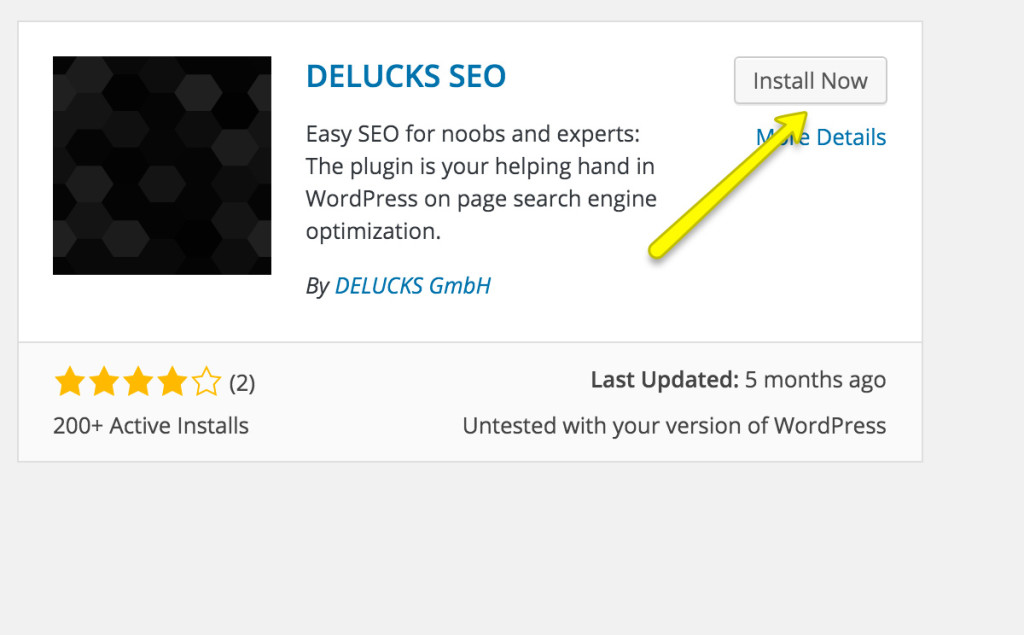Open the More Details link
Image resolution: width=1024 pixels, height=635 pixels.
click(x=821, y=137)
